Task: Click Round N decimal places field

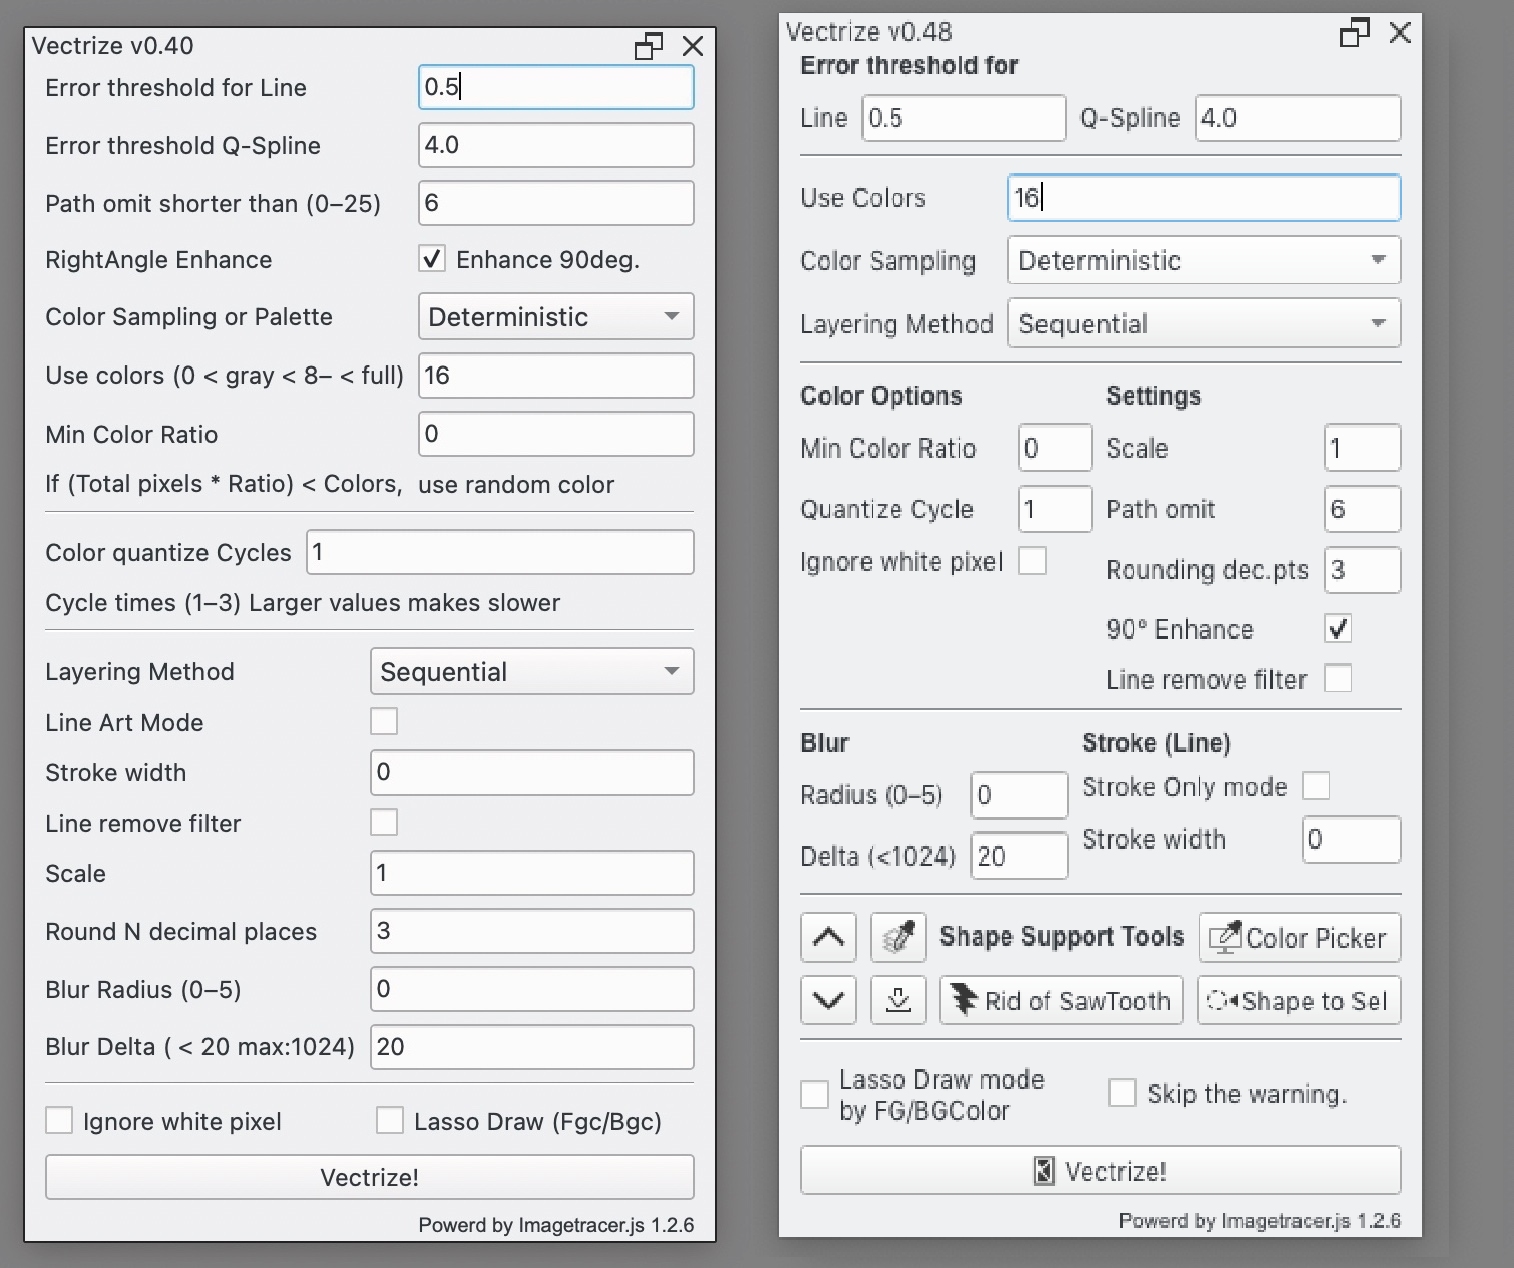Action: click(532, 931)
